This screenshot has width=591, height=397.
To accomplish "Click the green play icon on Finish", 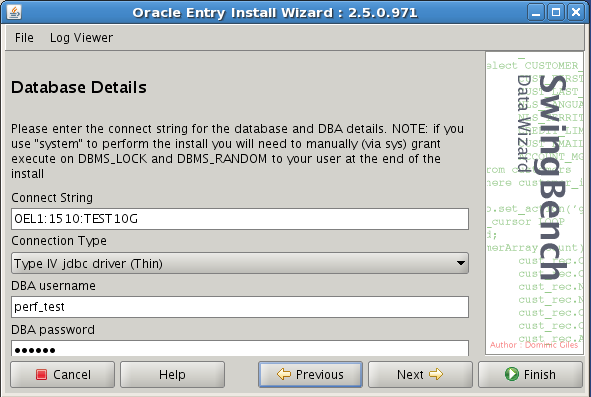I will [512, 374].
